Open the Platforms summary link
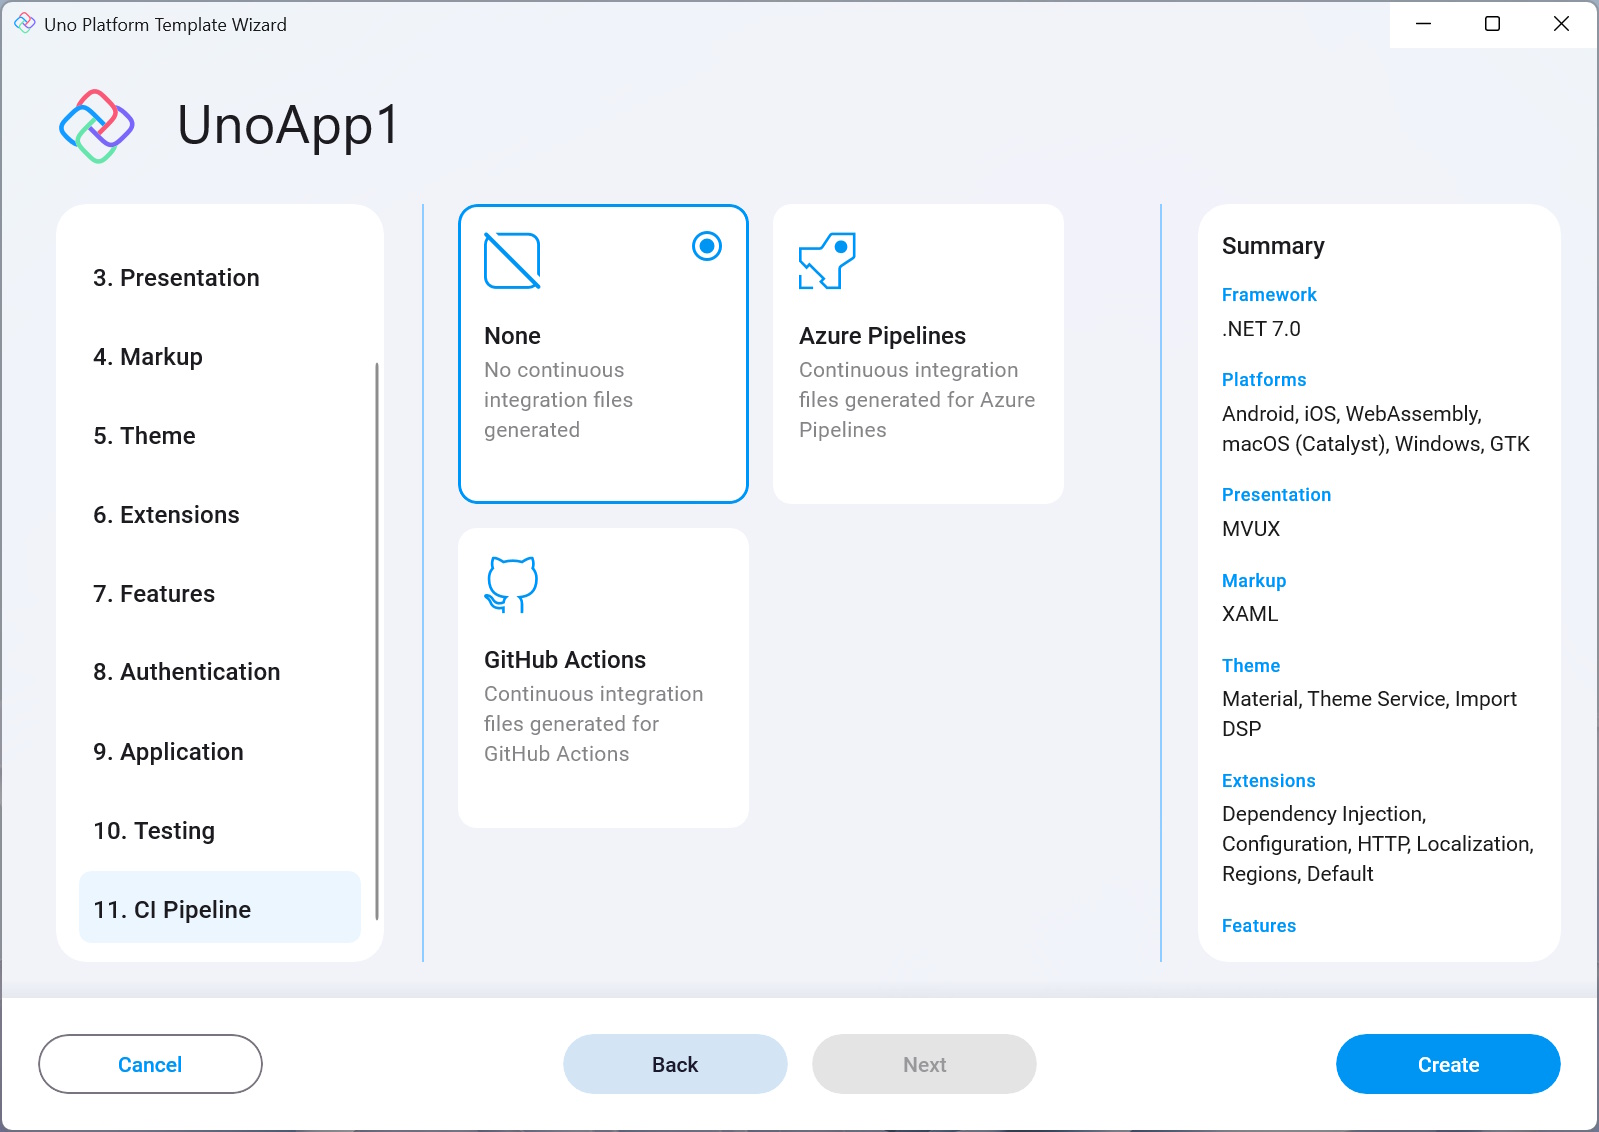 (1264, 380)
